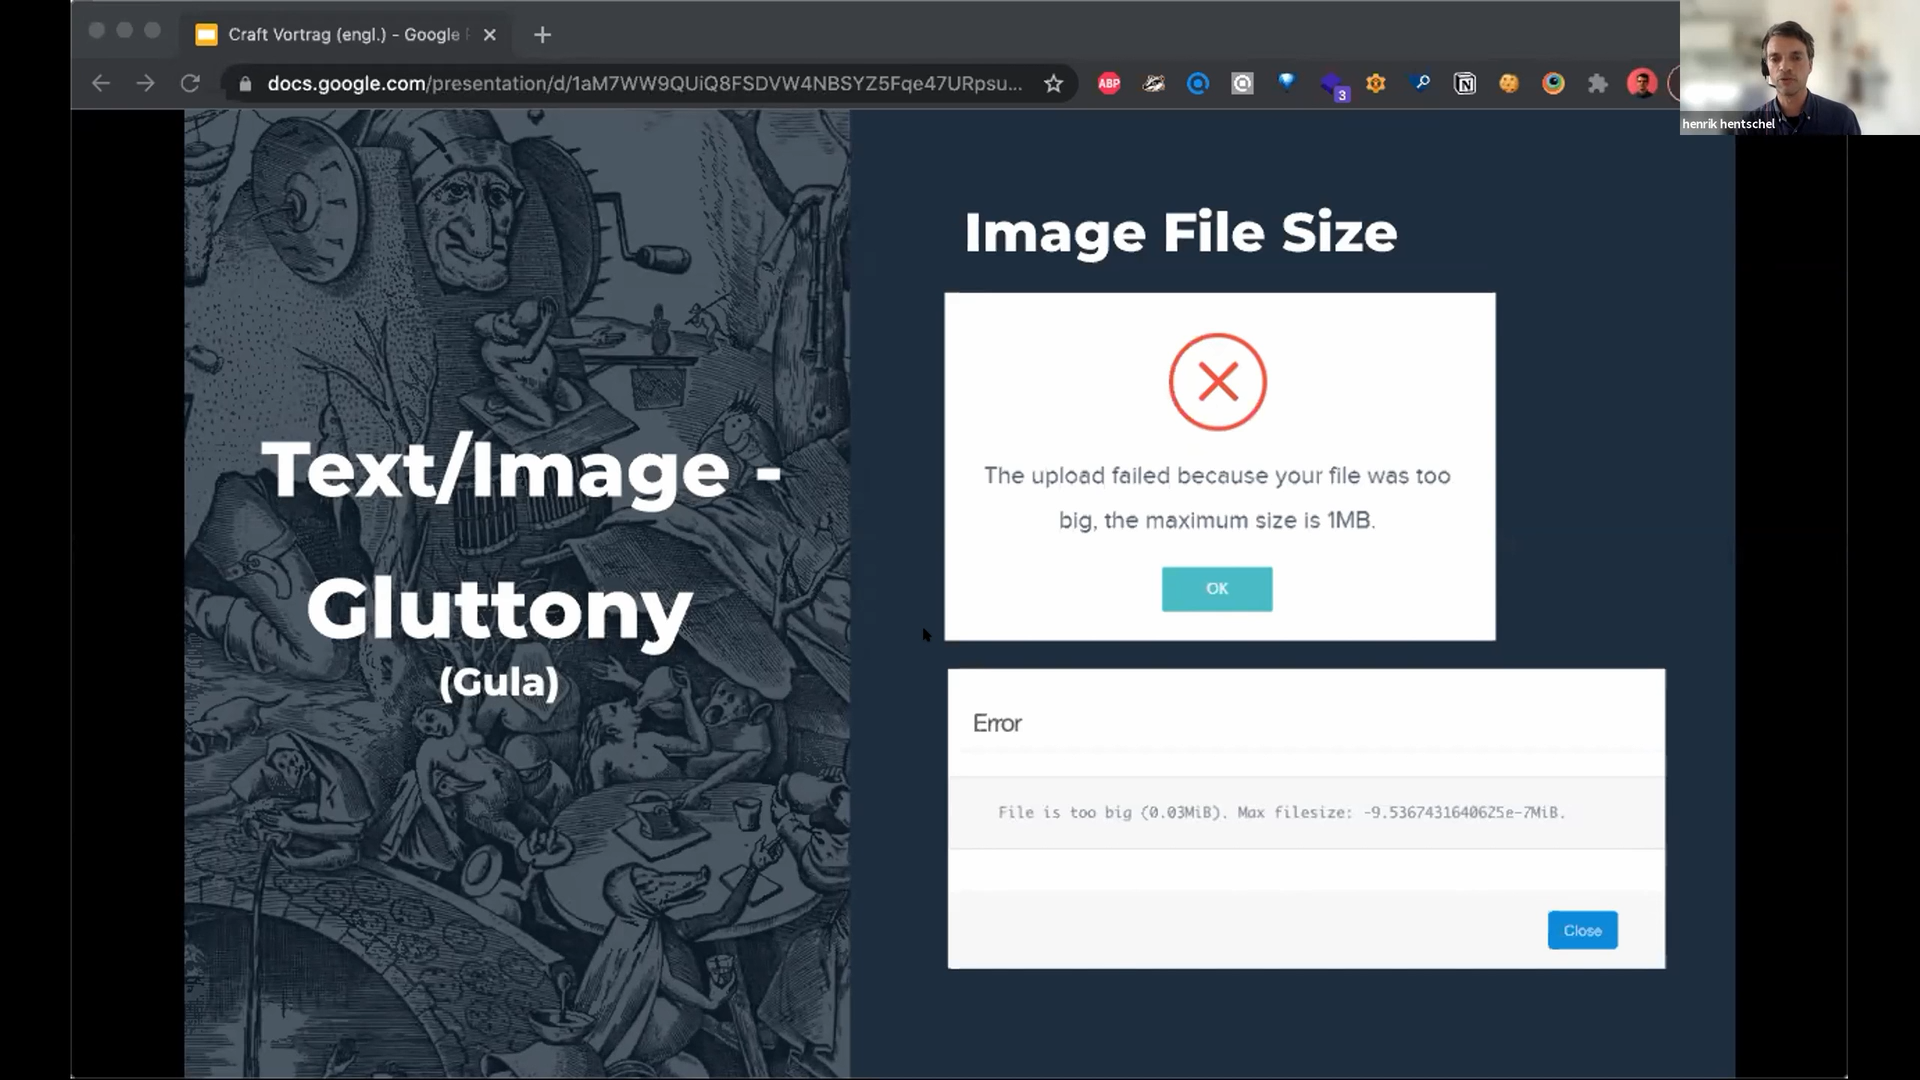View site info via the padlock icon

245,84
